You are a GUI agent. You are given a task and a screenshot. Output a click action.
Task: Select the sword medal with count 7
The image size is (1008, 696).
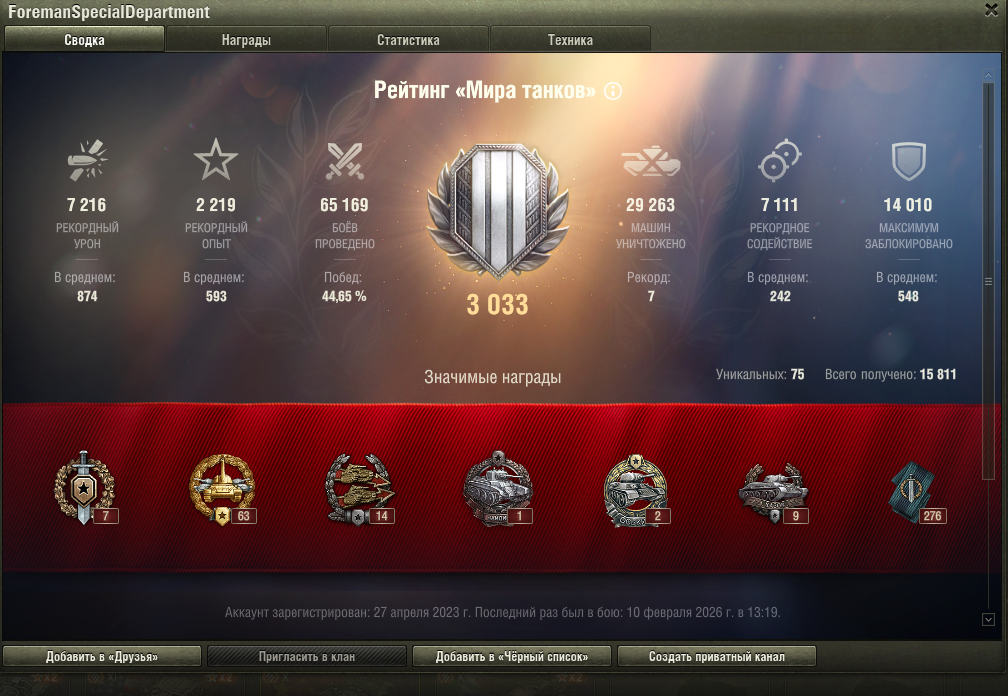[85, 488]
